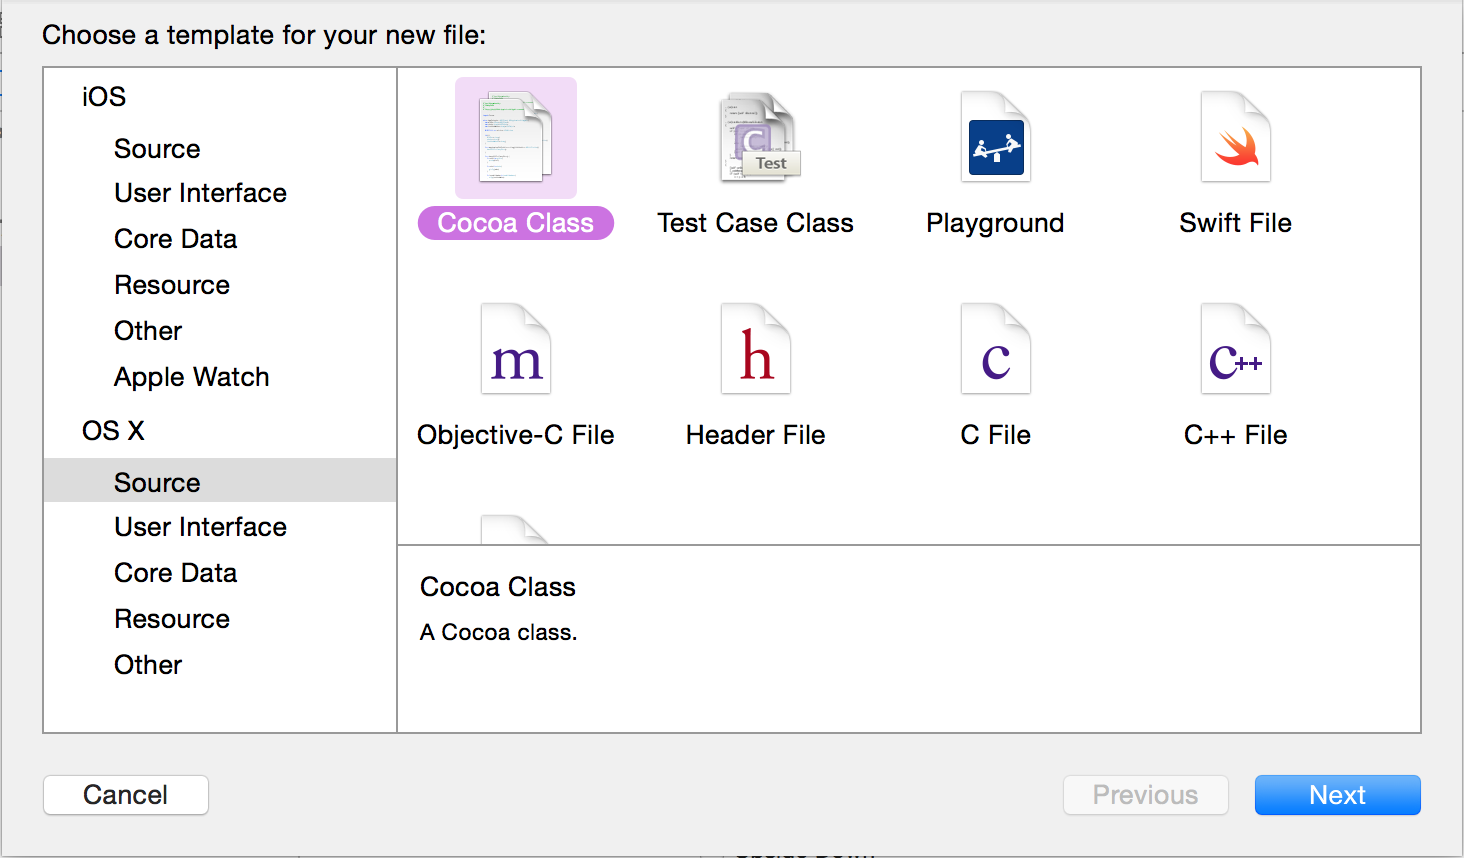Open the Apple Watch category
This screenshot has width=1464, height=858.
(x=192, y=377)
